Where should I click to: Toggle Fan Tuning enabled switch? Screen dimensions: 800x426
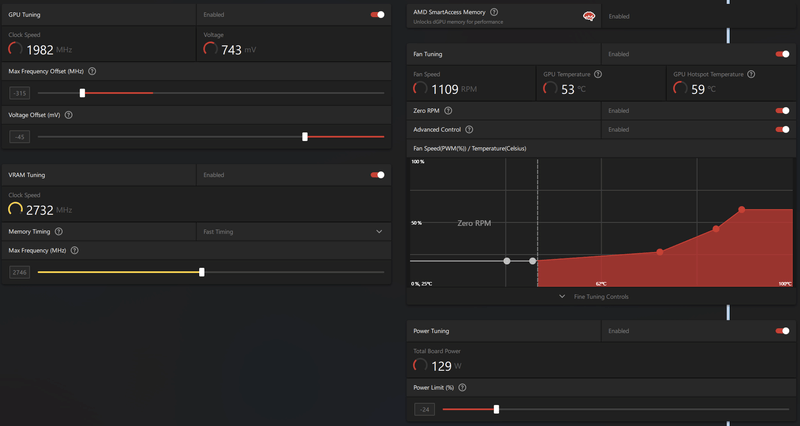point(782,54)
